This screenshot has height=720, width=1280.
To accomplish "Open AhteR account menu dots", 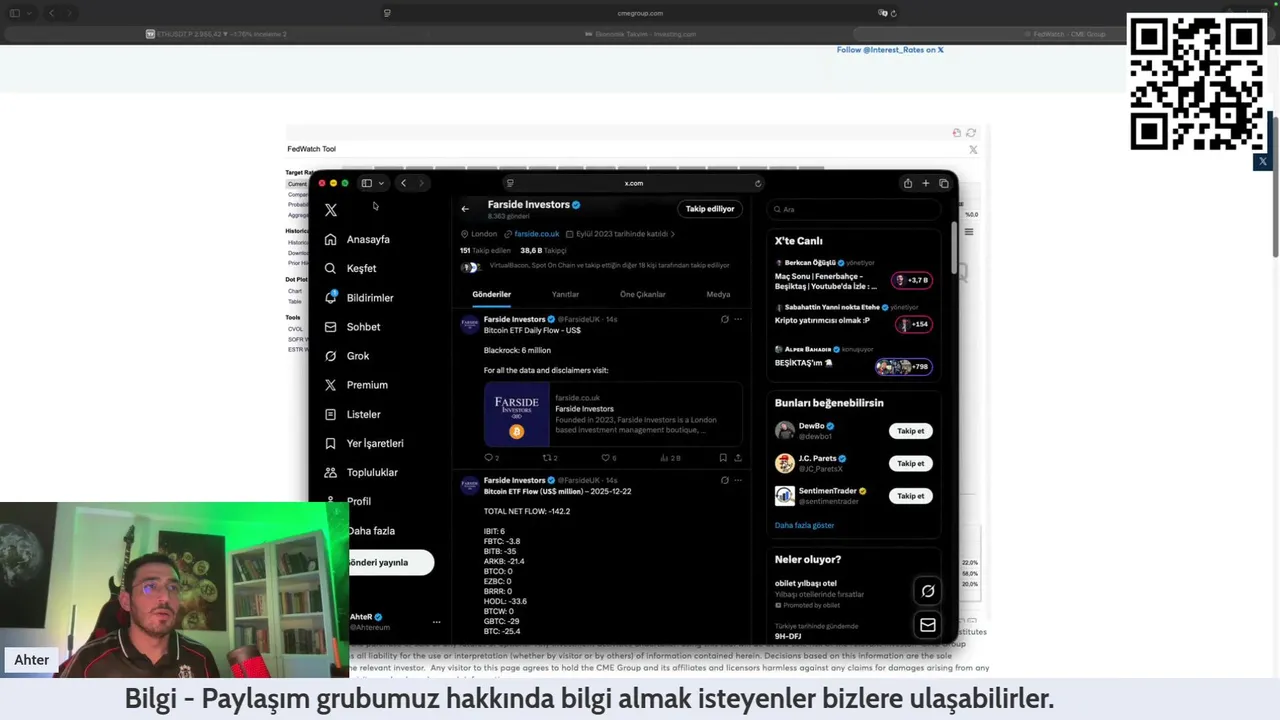I will [436, 622].
